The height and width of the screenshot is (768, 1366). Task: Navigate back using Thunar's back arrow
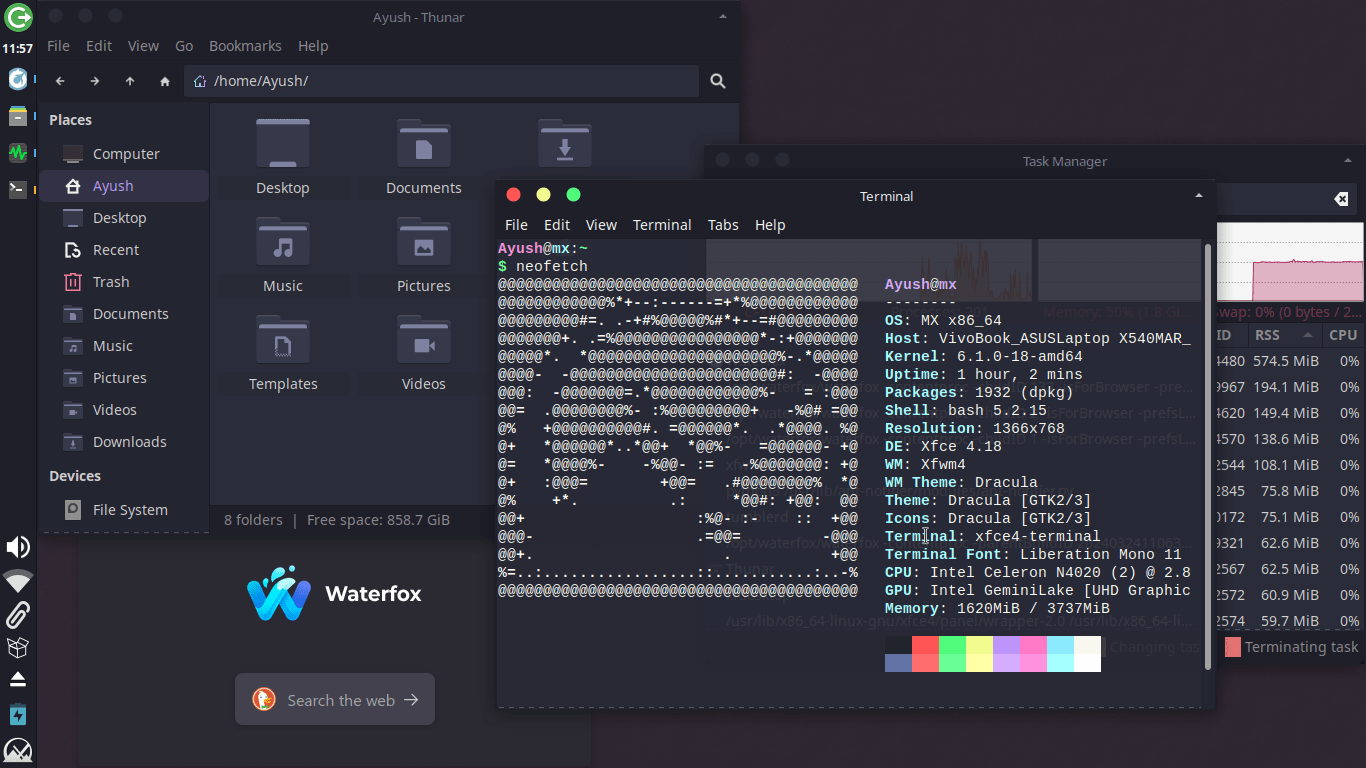60,81
